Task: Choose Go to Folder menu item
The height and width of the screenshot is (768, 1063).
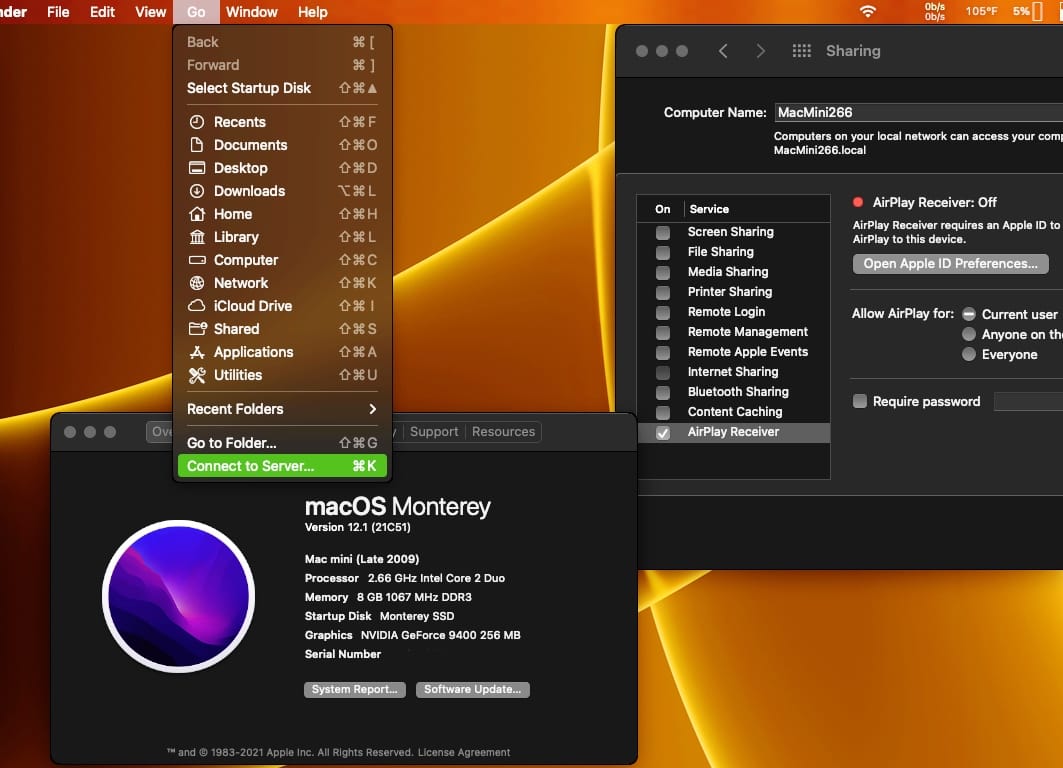Action: coord(282,443)
